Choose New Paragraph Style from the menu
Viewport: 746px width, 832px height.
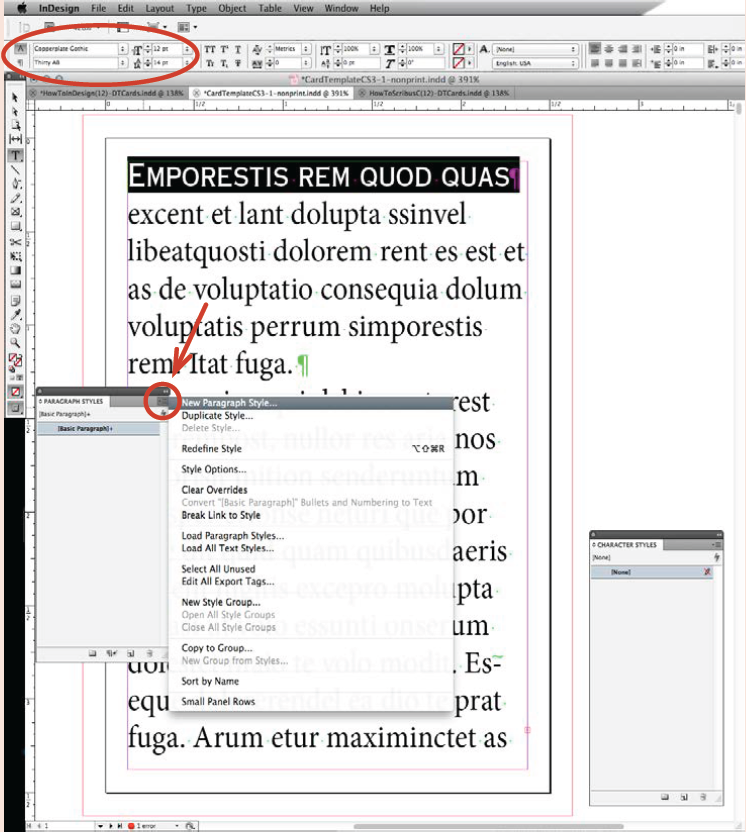coord(229,403)
